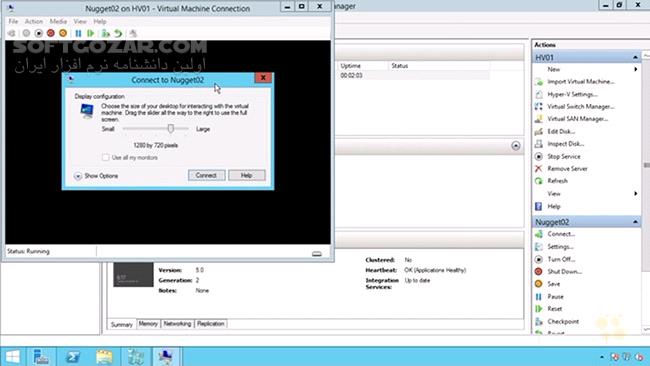
Task: Open the Action menu in VM Connection
Action: point(34,21)
